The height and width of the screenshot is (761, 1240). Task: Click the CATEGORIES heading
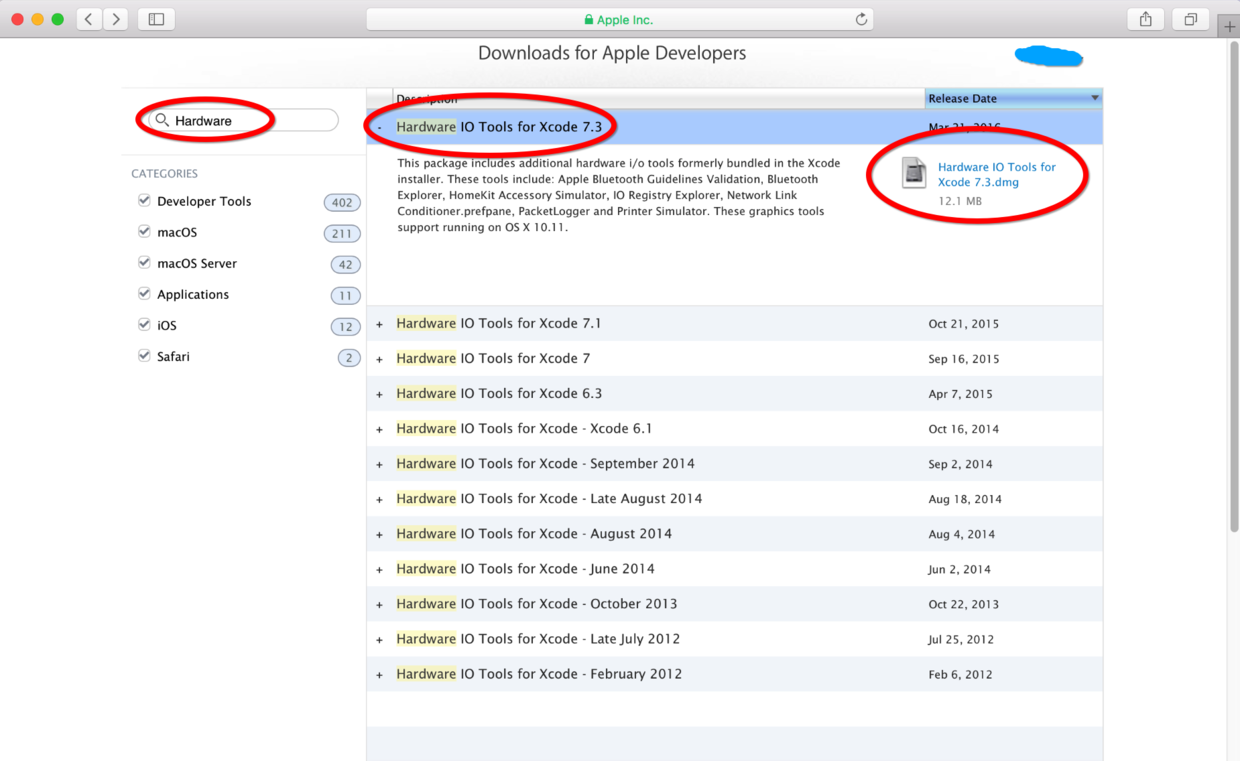click(164, 173)
